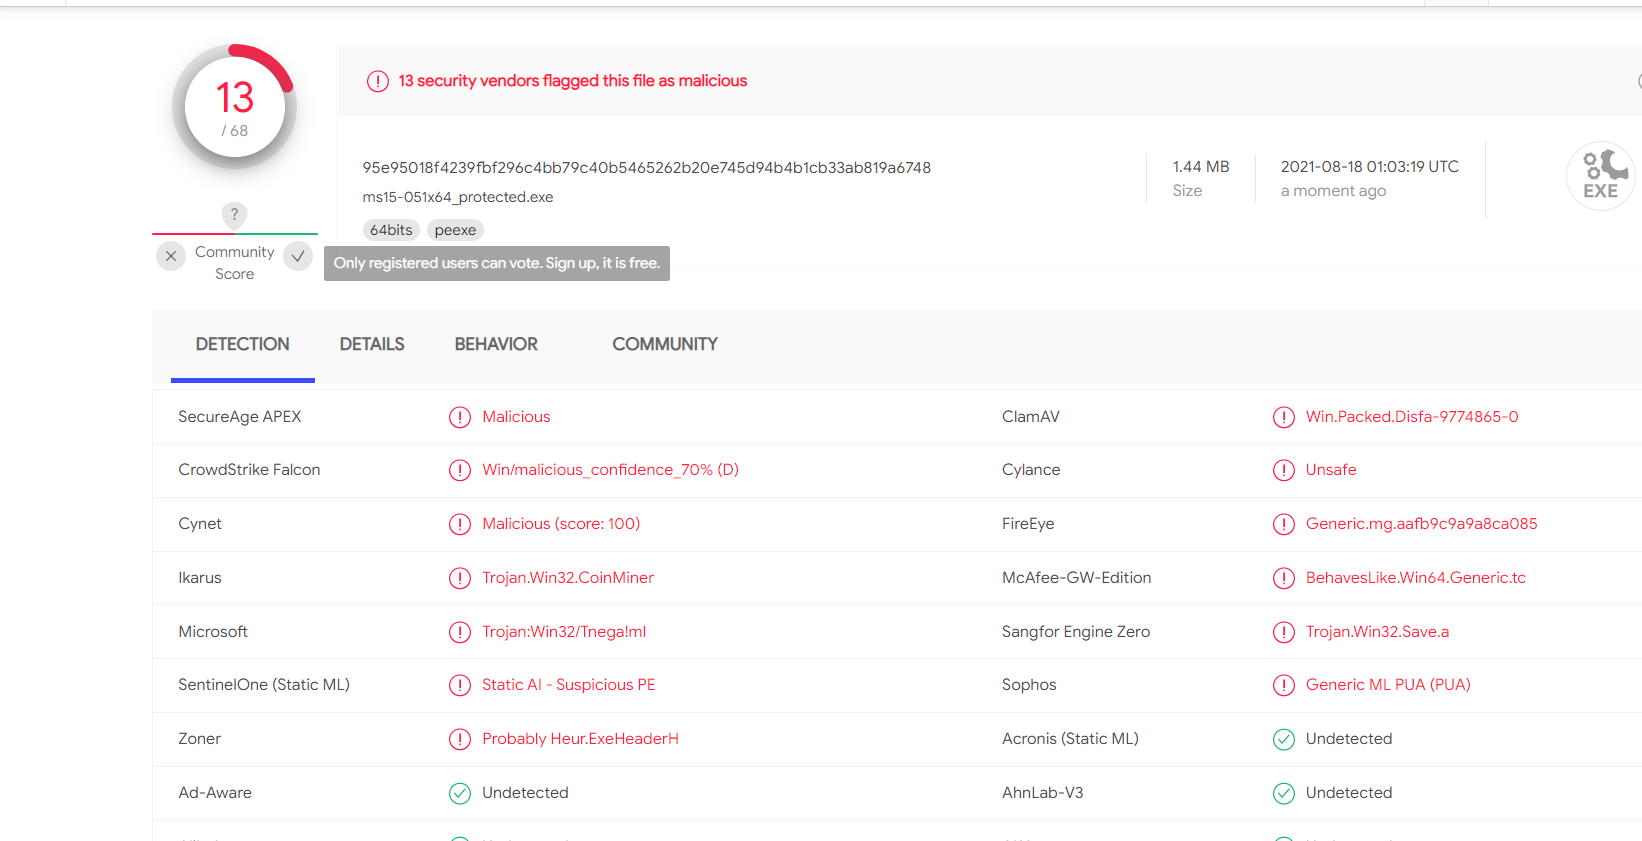Click green check icon for Ad-Aware result
Viewport: 1642px width, 841px height.
click(460, 793)
